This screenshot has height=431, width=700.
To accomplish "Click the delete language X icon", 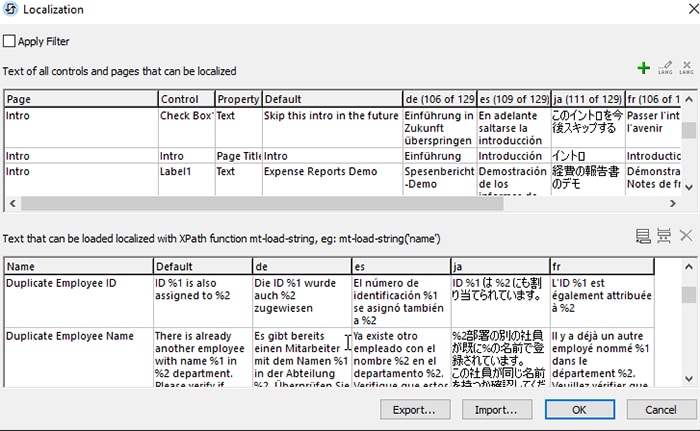I will 686,68.
